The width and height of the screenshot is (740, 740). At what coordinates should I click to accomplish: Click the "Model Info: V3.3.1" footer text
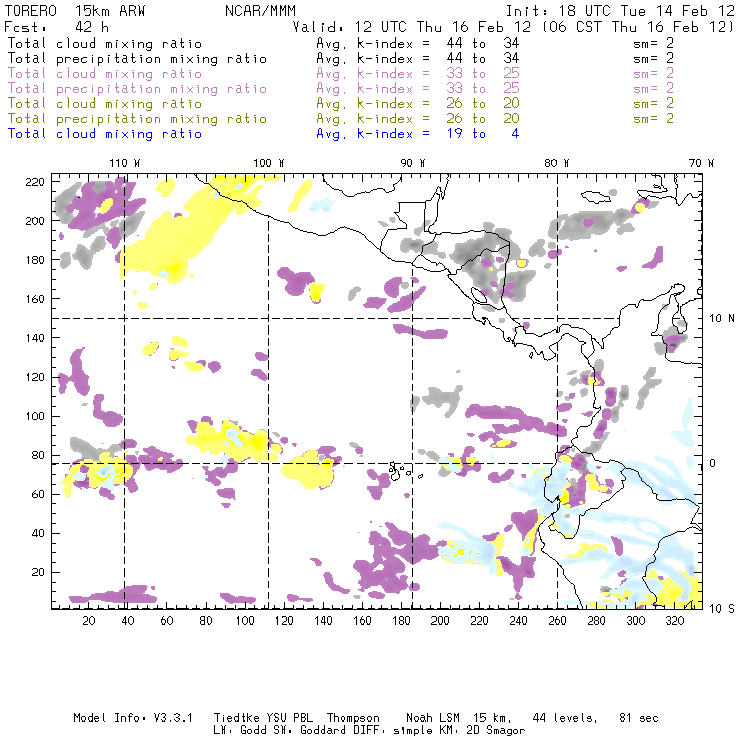(x=133, y=718)
